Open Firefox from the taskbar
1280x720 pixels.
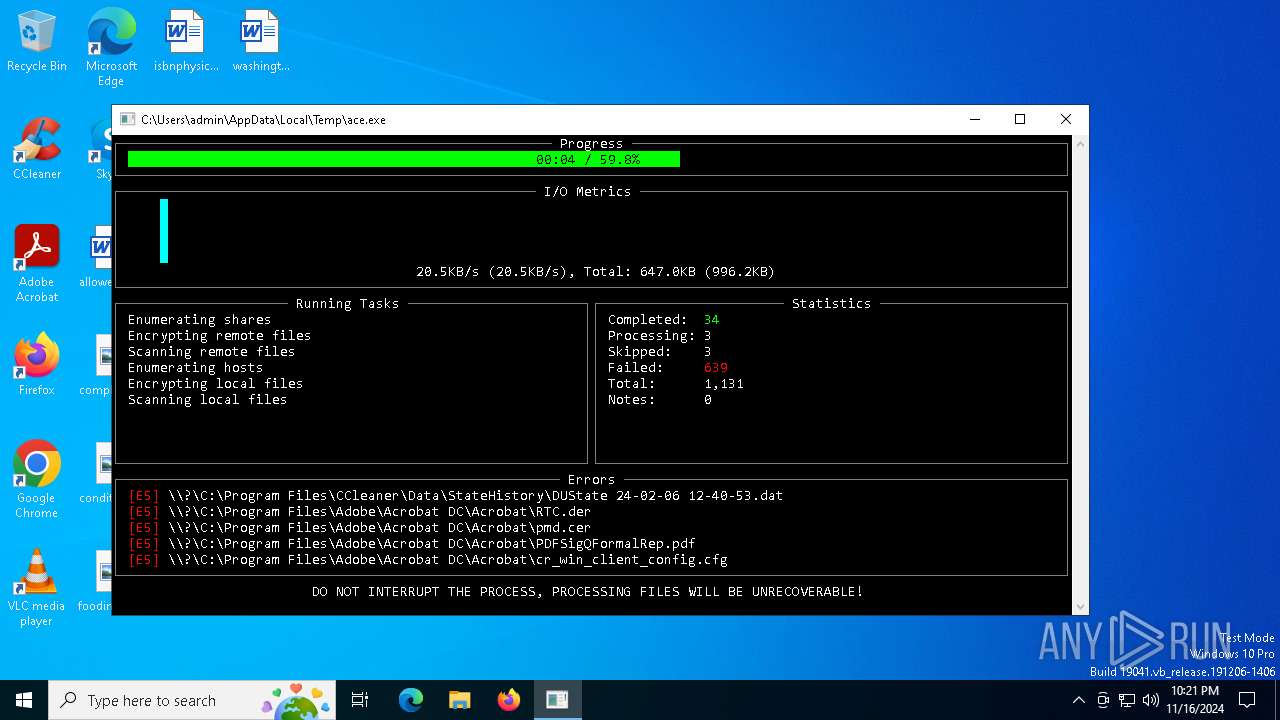[508, 700]
